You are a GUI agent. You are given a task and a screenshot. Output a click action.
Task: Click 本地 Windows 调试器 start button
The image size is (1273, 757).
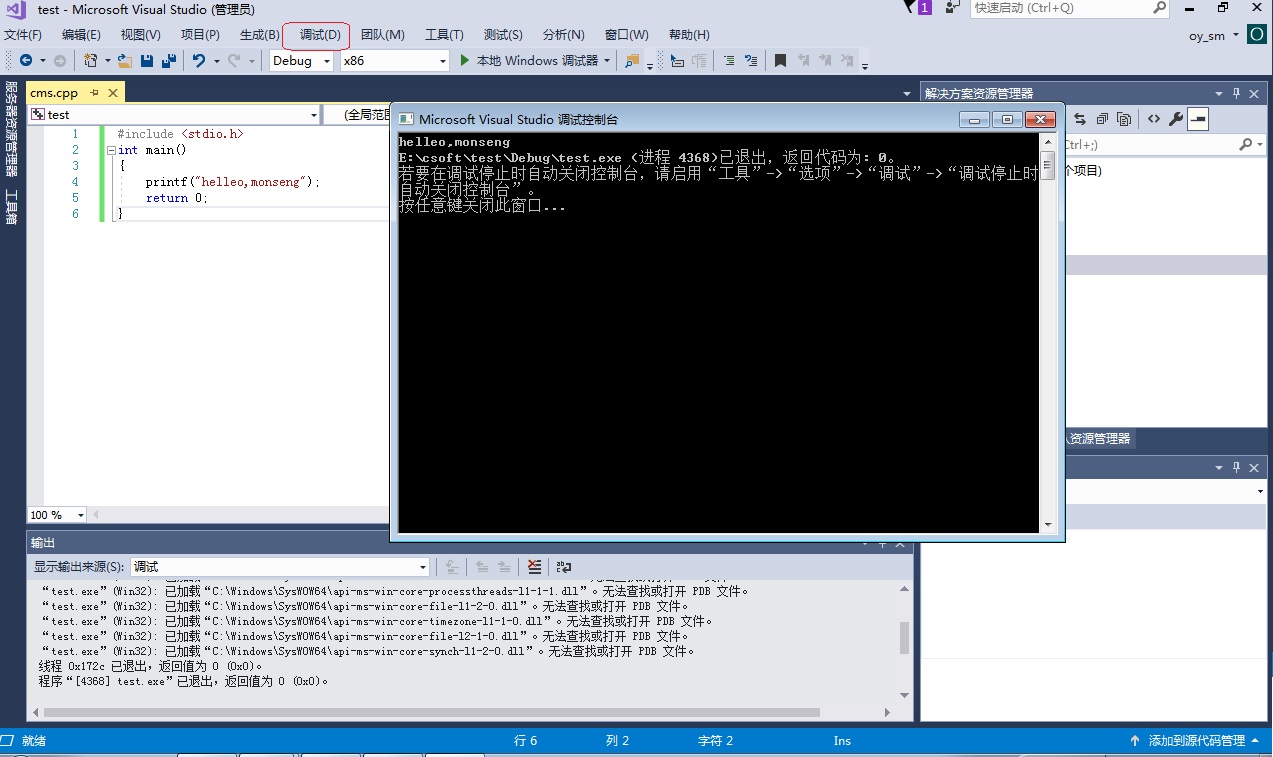[x=528, y=61]
